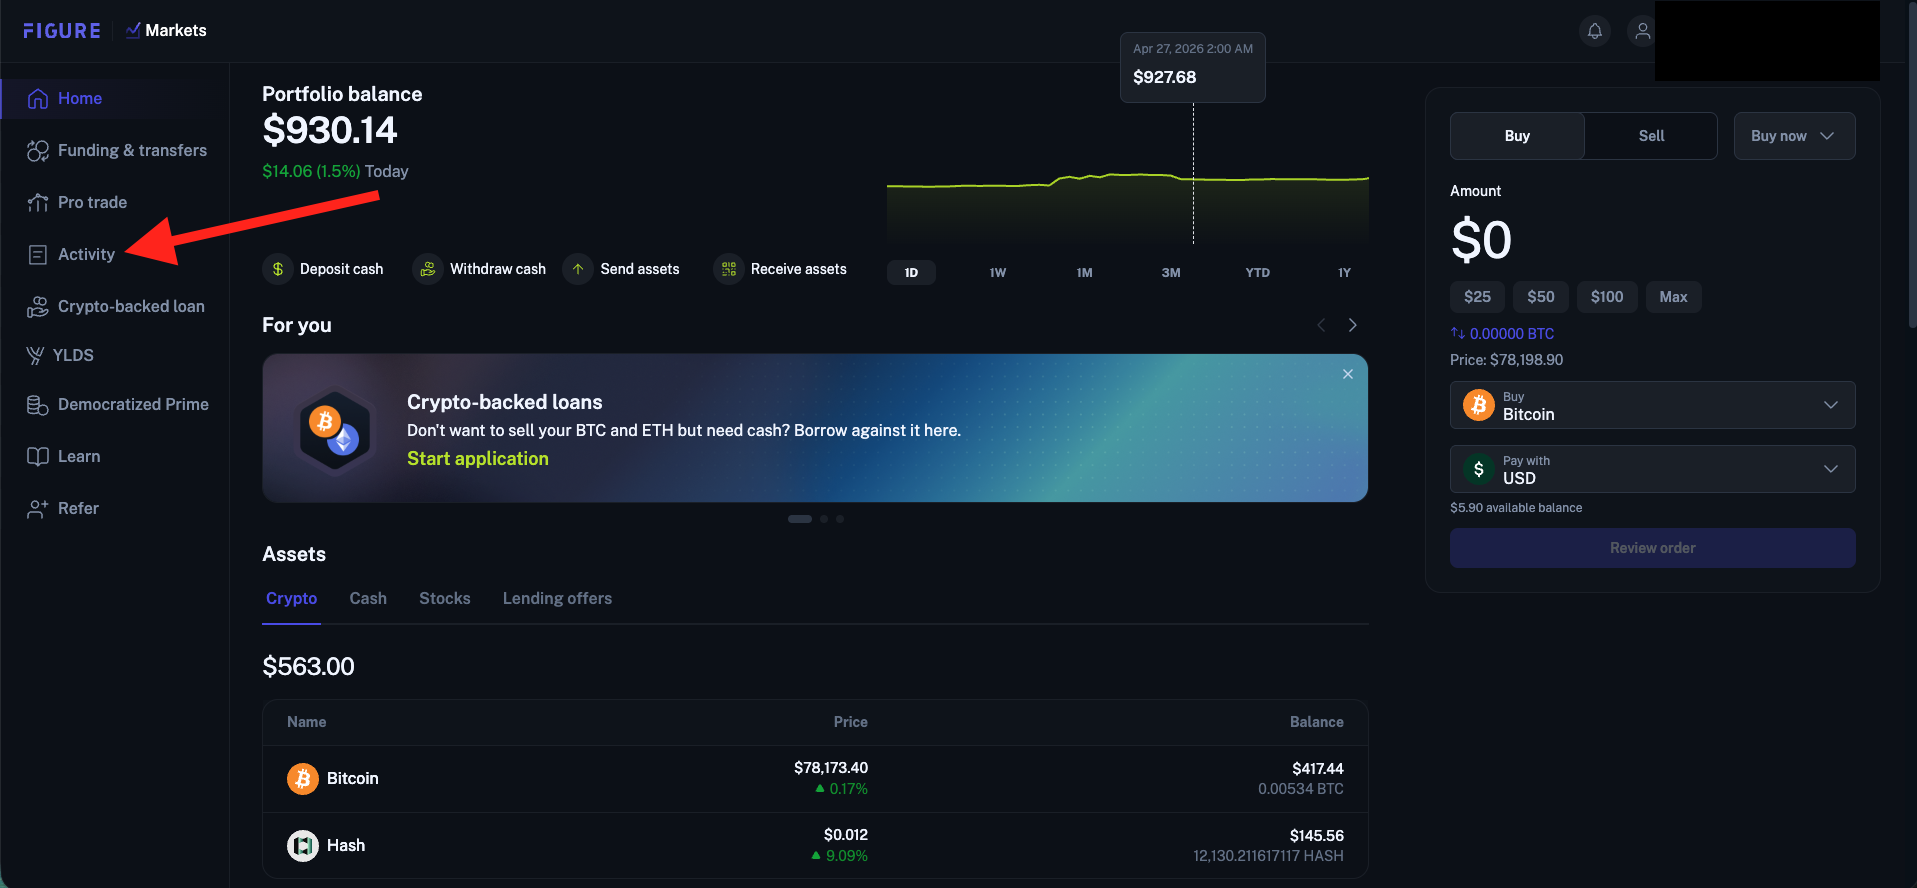Click the Bitcoin coin icon in assets
The image size is (1917, 888).
(x=303, y=778)
